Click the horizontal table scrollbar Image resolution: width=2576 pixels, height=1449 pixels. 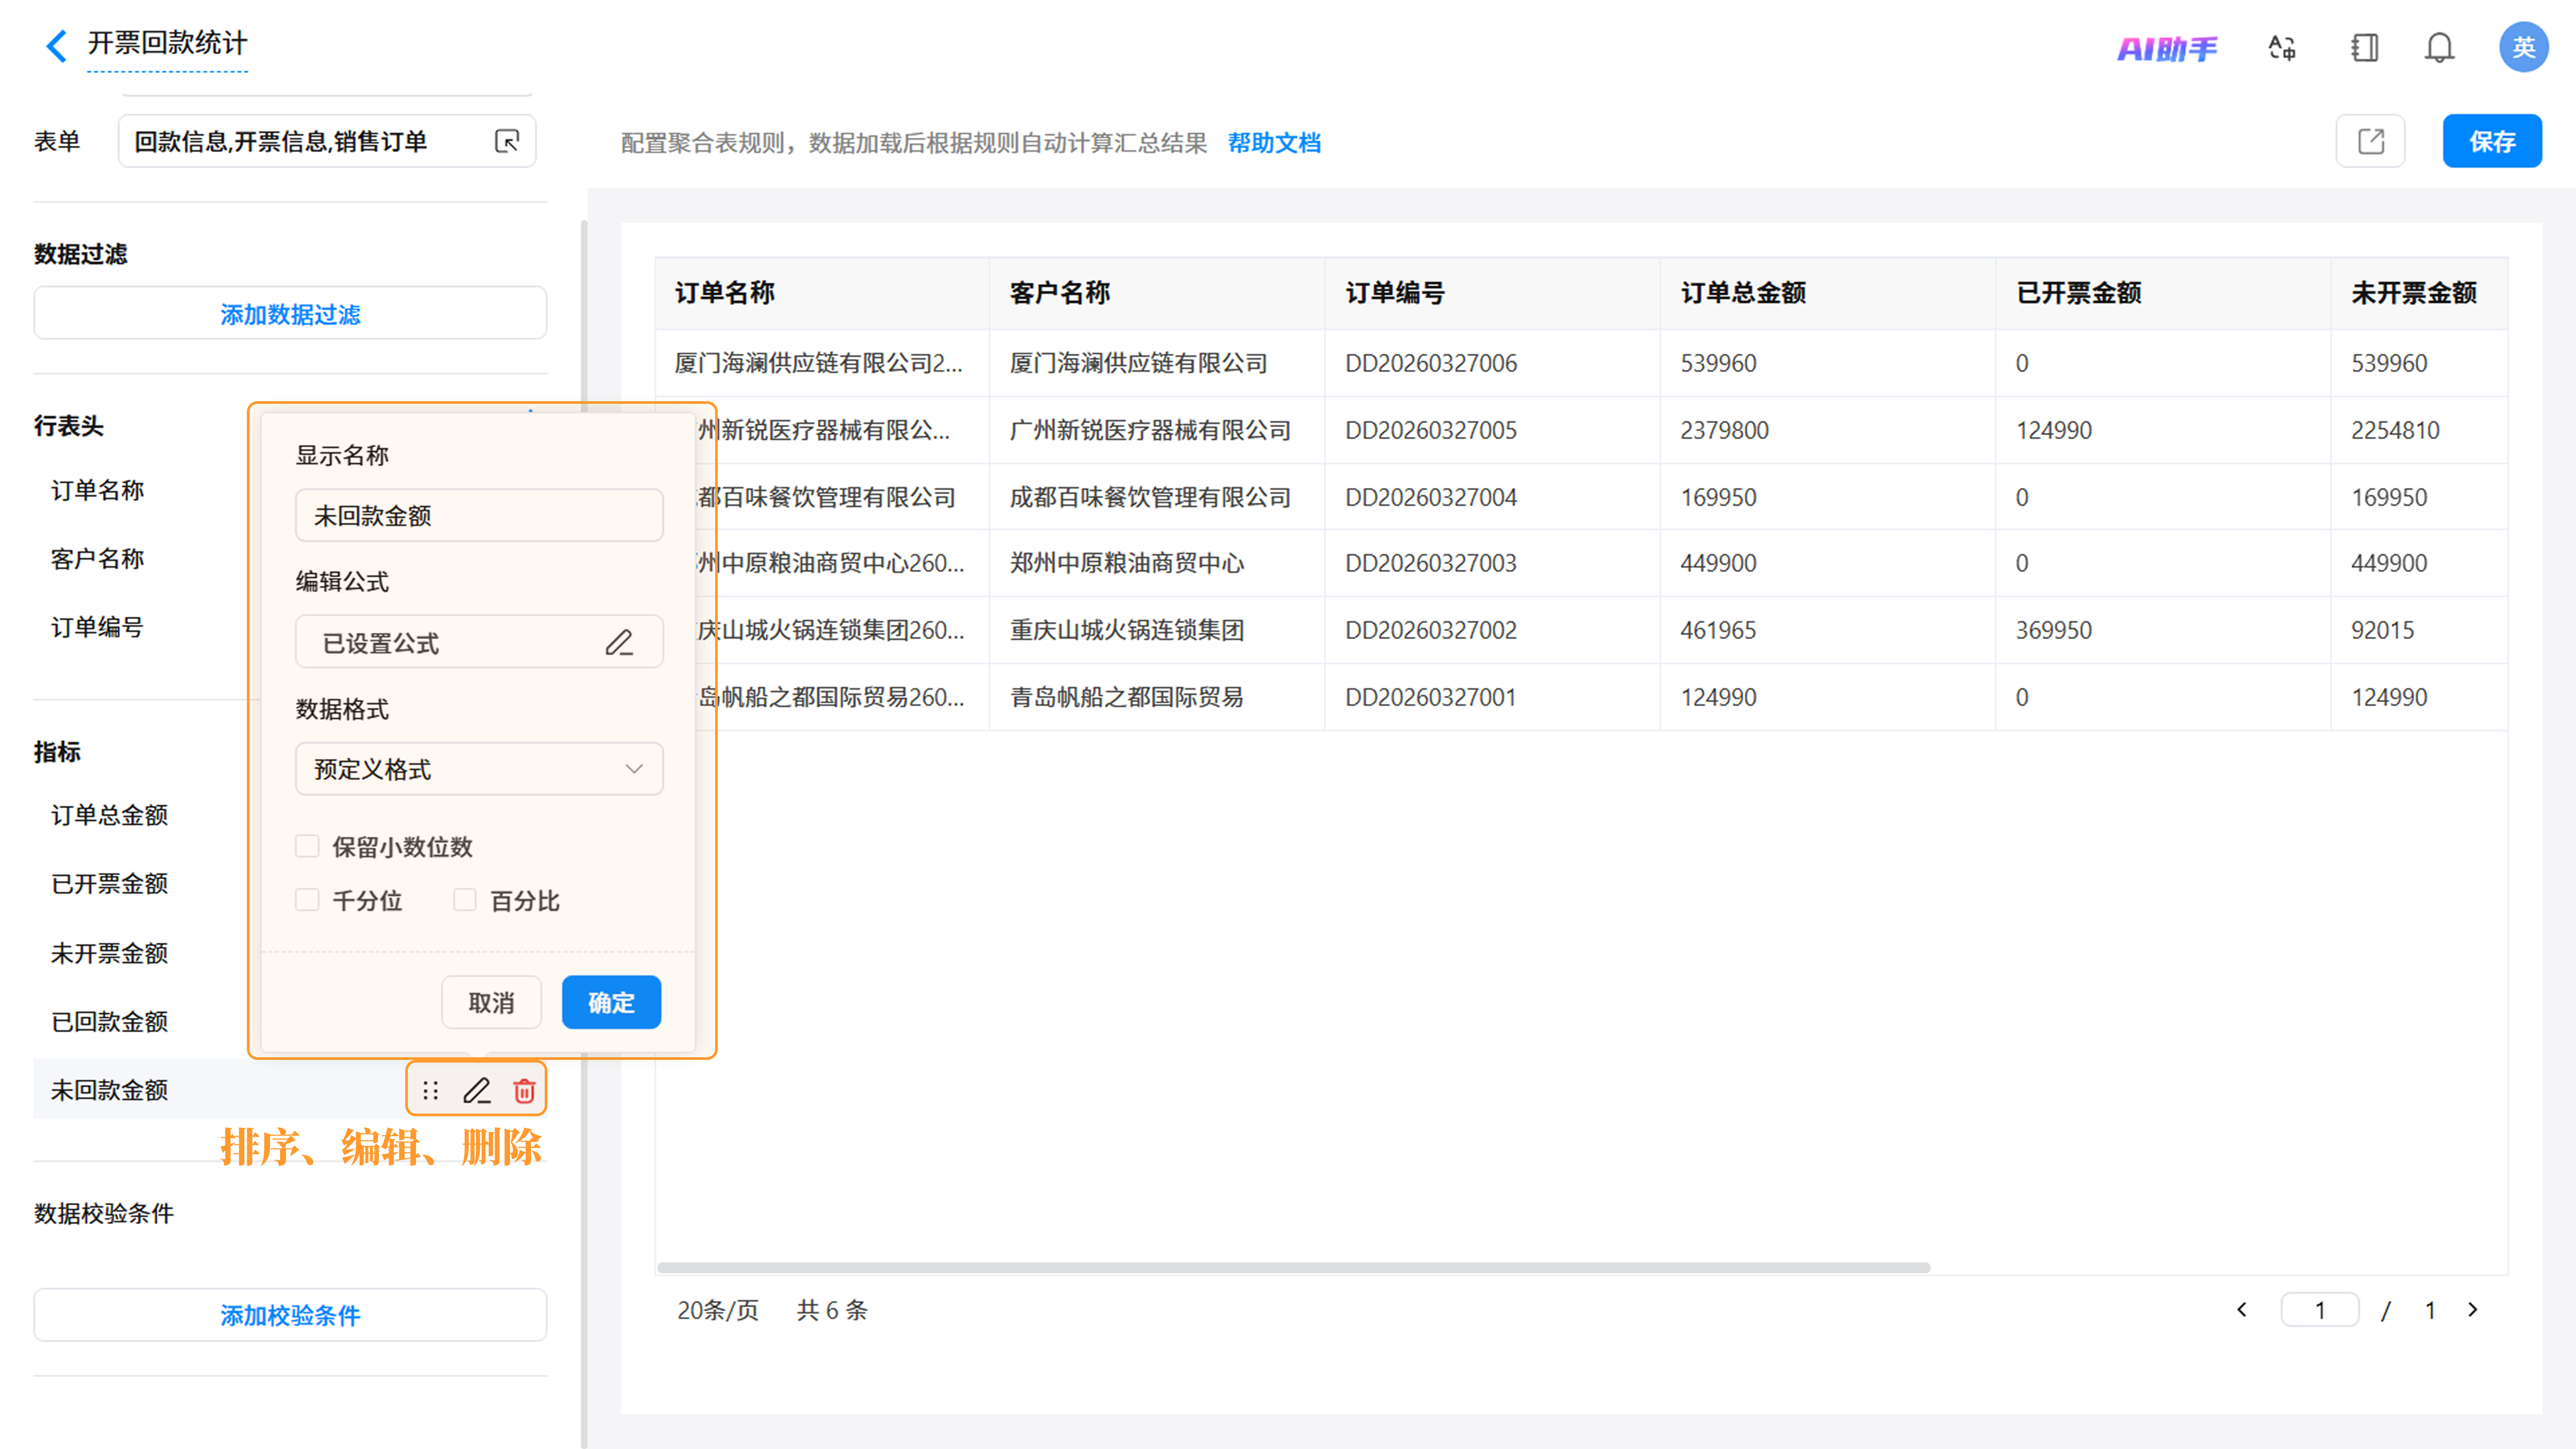pos(1293,1267)
